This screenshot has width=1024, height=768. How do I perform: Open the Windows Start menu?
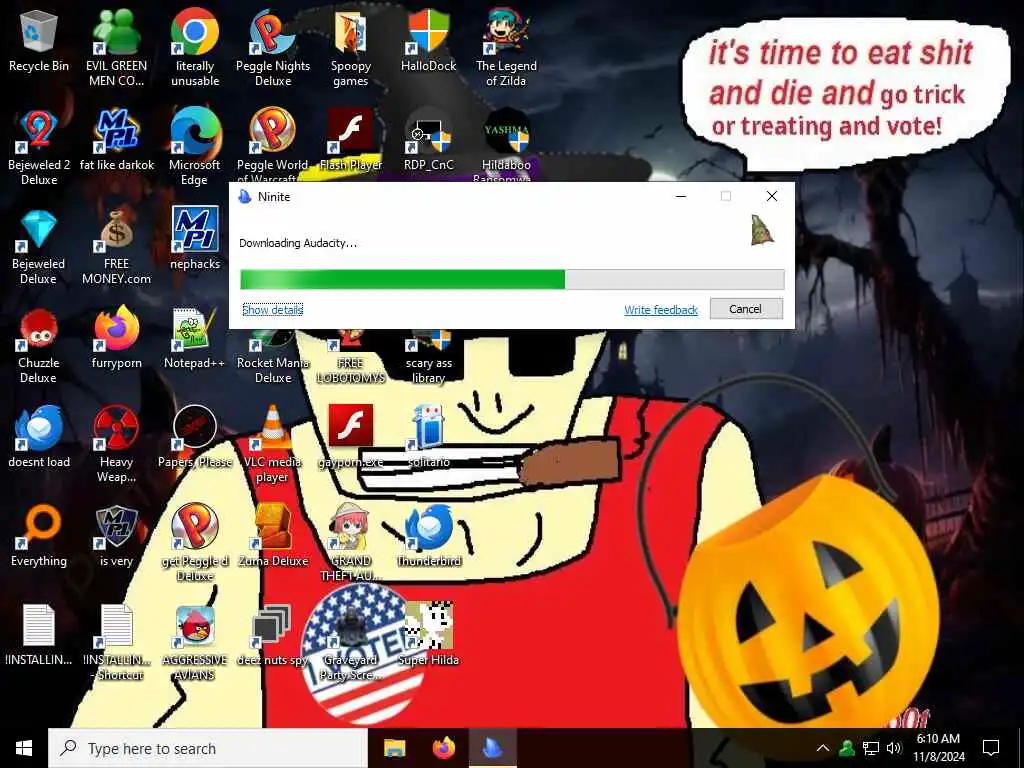(x=24, y=748)
